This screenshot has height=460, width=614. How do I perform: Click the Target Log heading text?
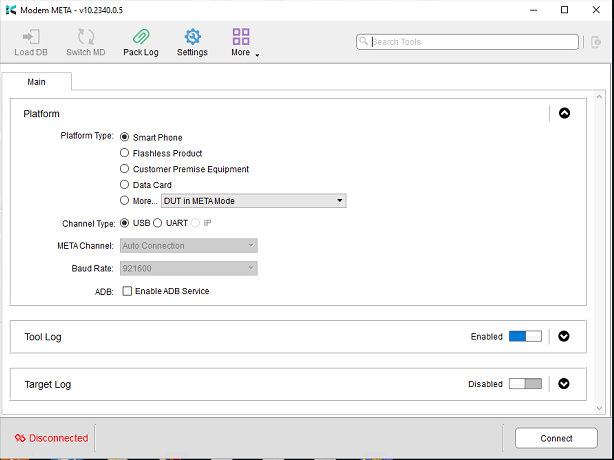click(x=48, y=384)
